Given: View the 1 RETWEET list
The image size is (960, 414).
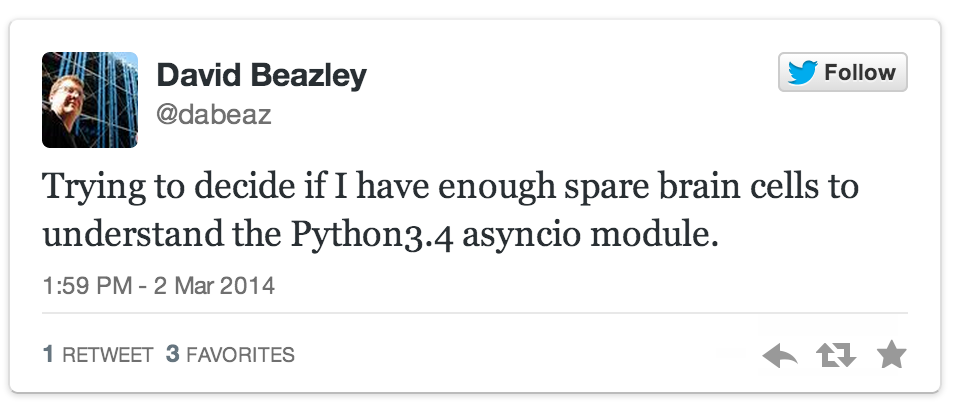Looking at the screenshot, I should click(97, 355).
